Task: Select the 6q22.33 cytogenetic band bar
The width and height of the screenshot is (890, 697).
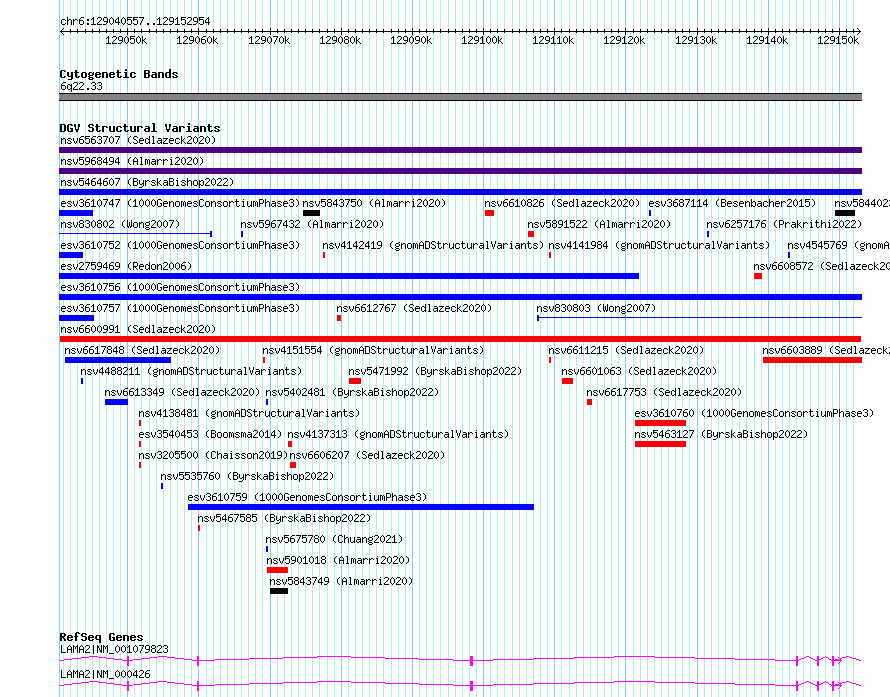Action: click(x=460, y=97)
